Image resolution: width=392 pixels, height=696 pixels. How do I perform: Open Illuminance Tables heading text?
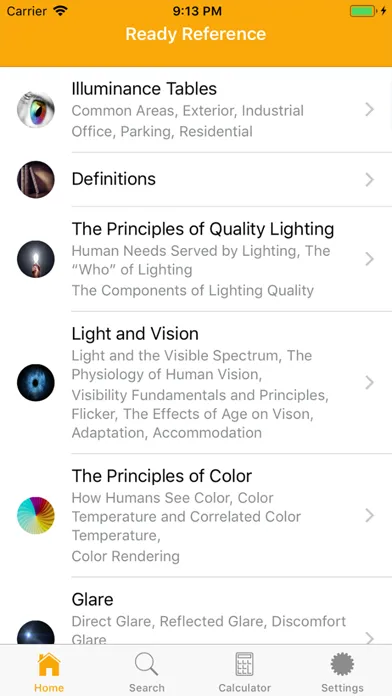(144, 89)
